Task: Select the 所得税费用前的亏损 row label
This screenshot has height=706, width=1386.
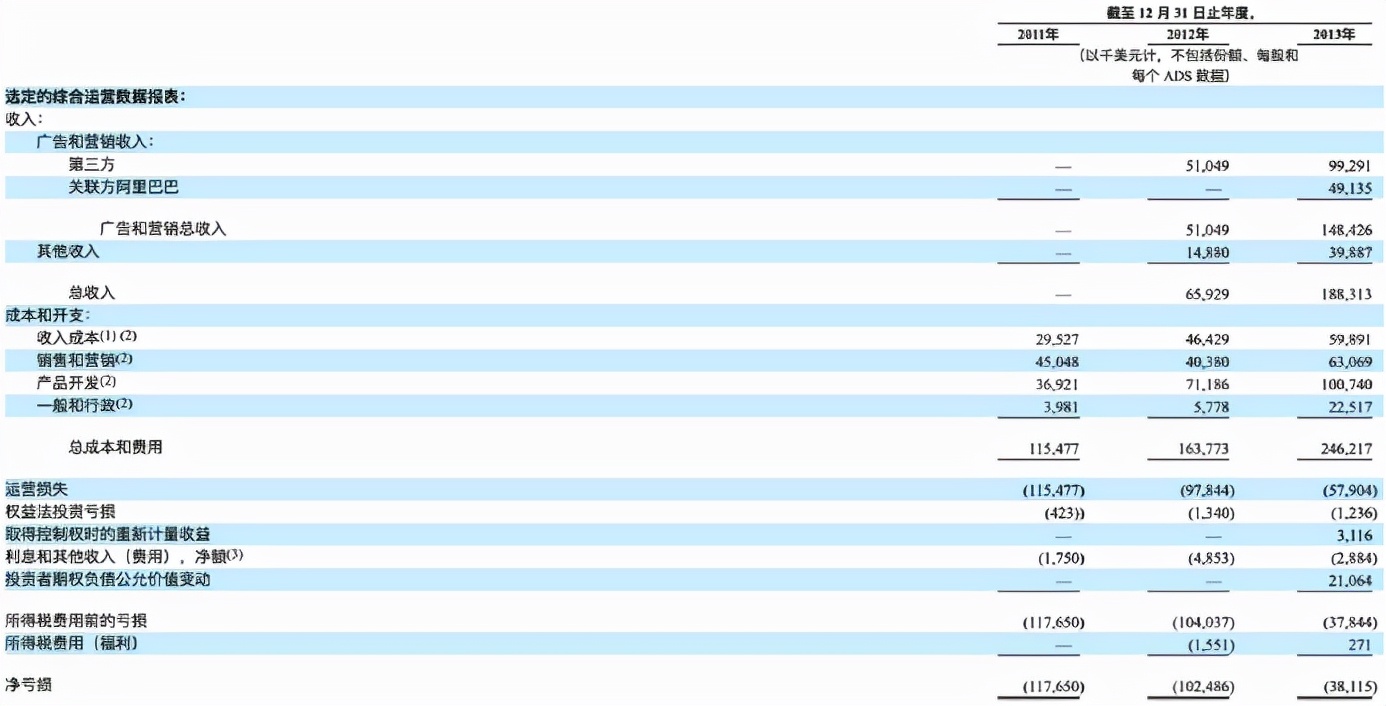Action: (x=68, y=621)
